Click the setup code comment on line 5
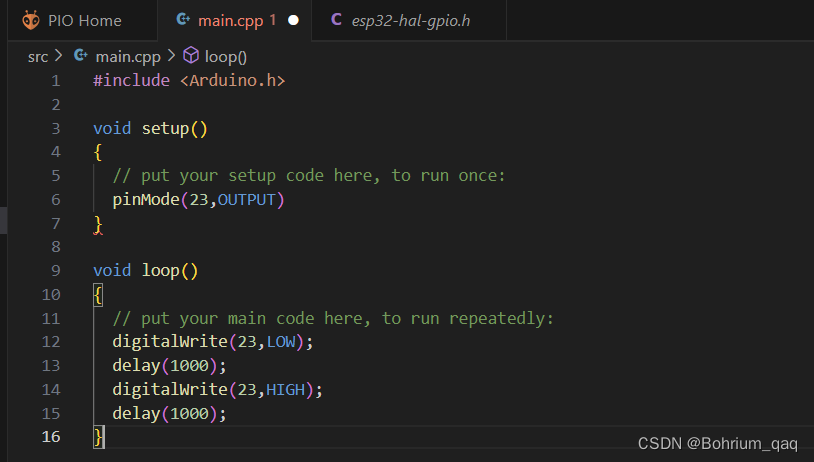814x462 pixels. coord(309,175)
